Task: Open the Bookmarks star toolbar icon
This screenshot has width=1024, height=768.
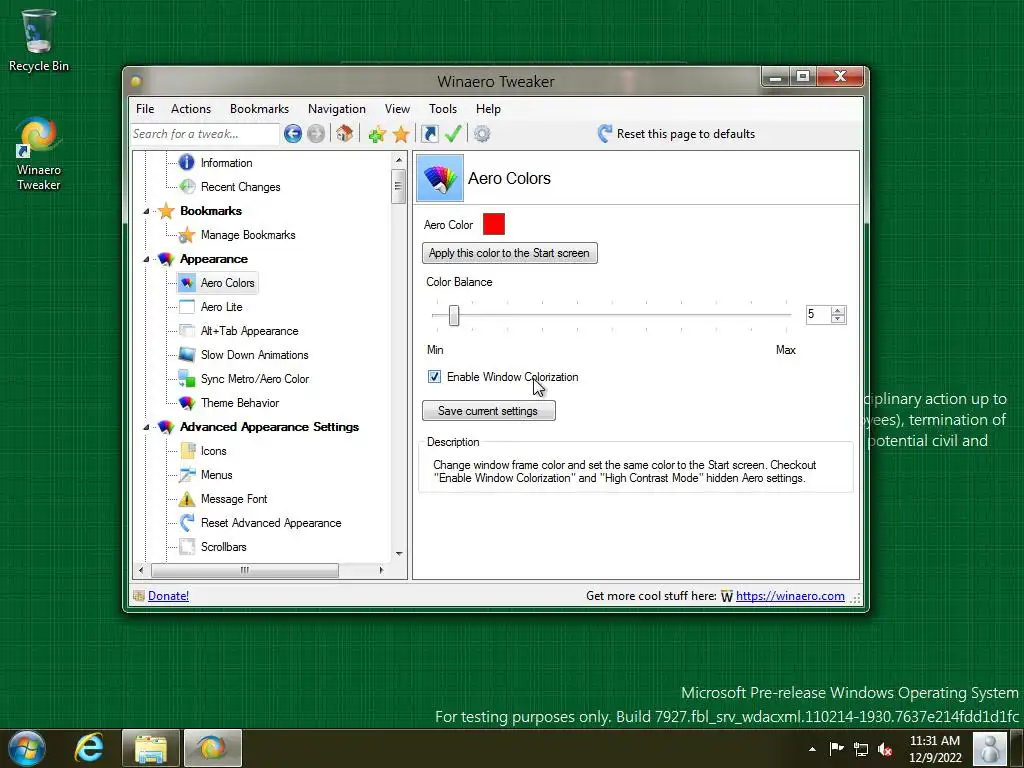Action: 401,135
